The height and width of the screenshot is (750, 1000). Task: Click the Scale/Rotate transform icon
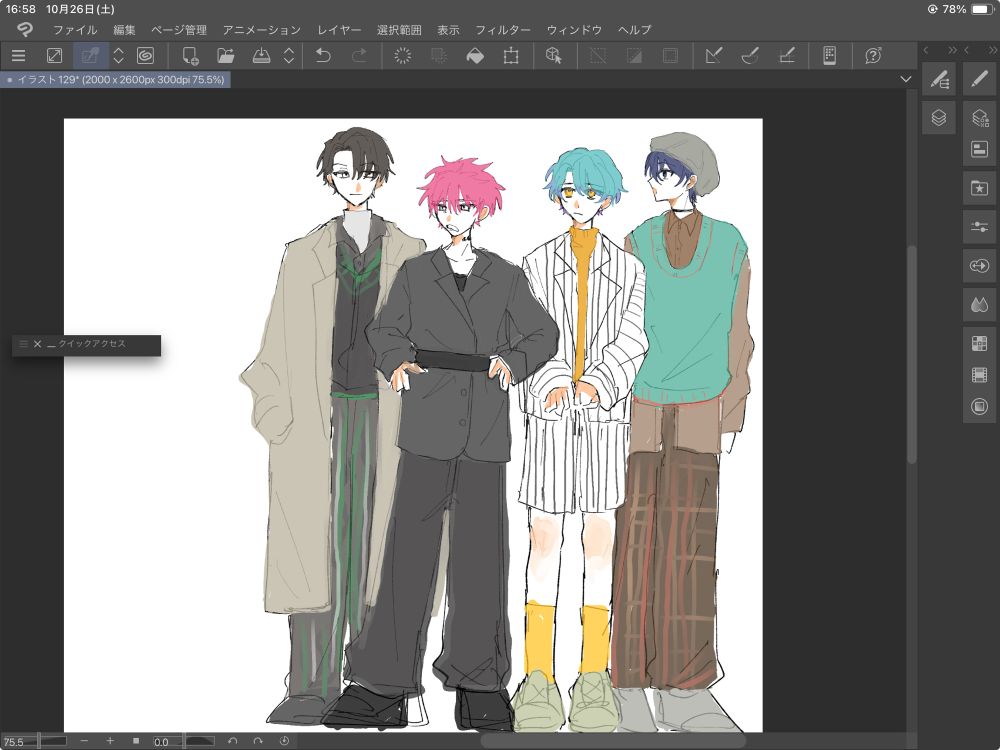point(511,56)
